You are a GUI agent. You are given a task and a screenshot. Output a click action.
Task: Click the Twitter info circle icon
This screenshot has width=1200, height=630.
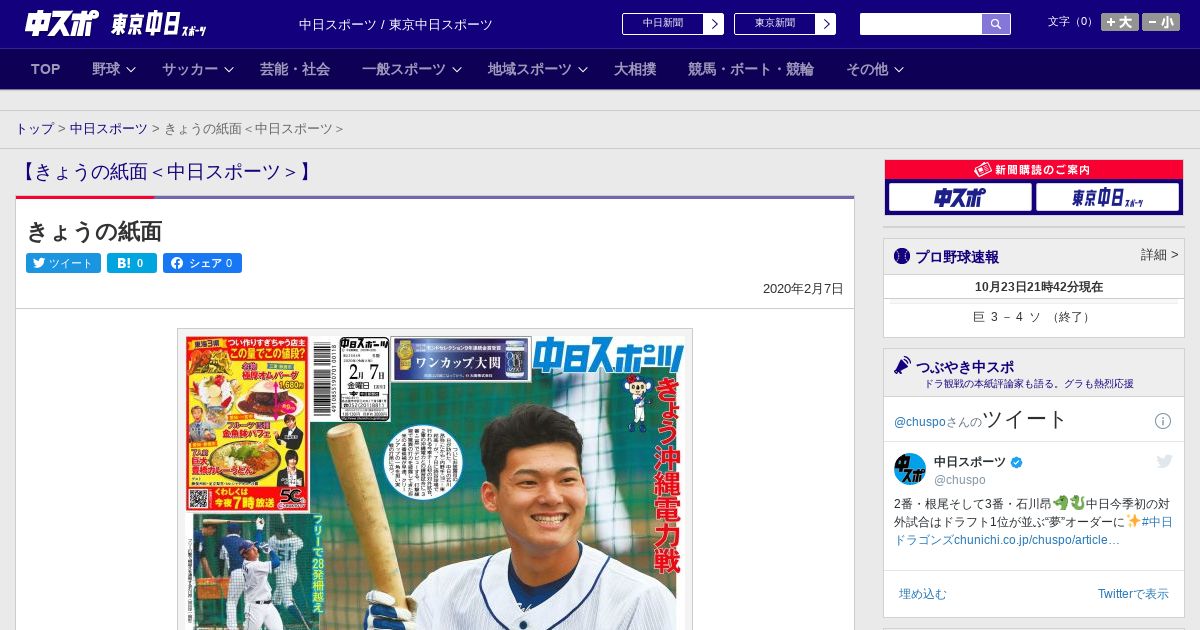coord(1163,421)
